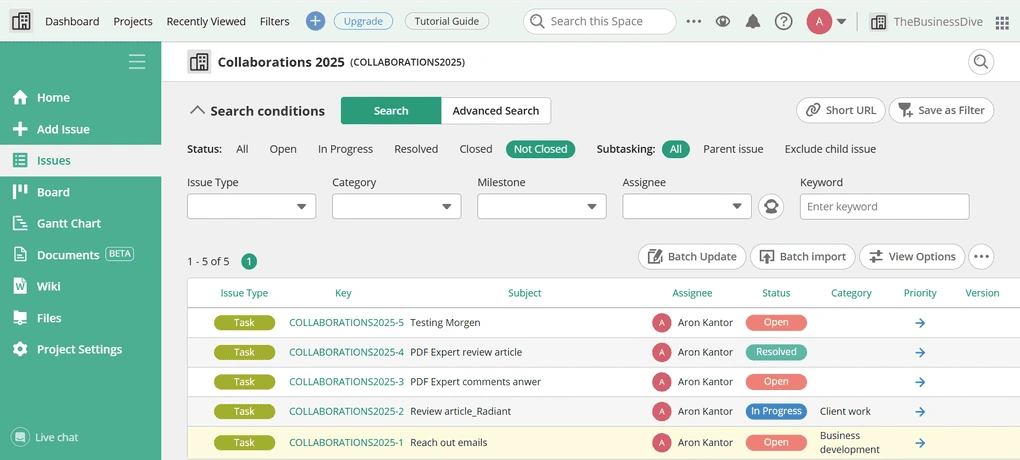Viewport: 1020px width, 460px height.
Task: Open issue COLLABORATIONS2025-2 link
Action: (x=346, y=411)
